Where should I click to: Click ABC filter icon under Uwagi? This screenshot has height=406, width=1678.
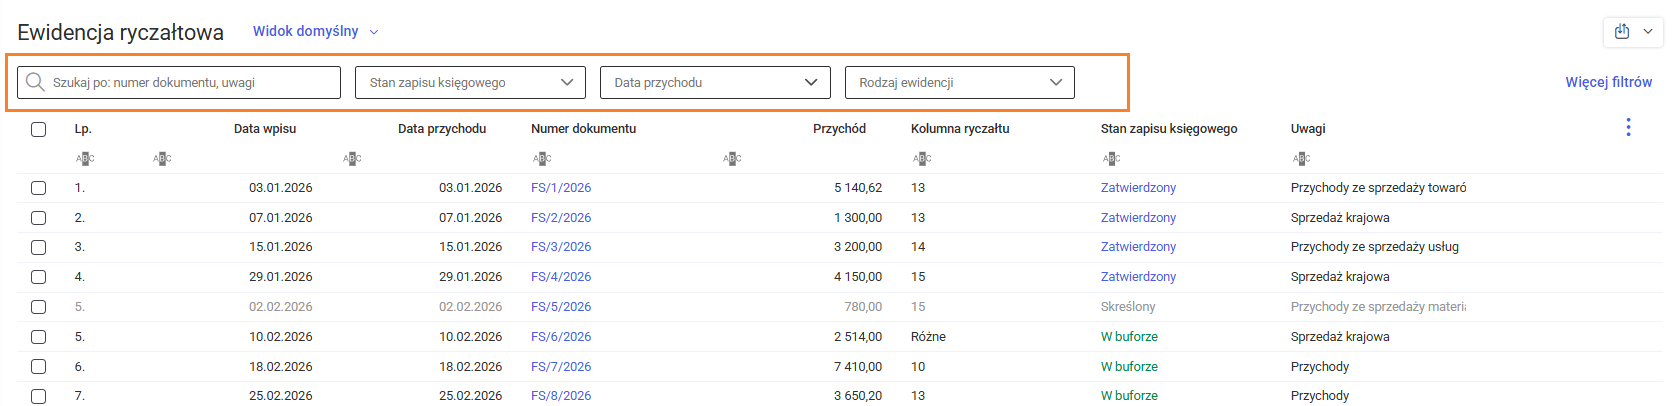point(1301,159)
